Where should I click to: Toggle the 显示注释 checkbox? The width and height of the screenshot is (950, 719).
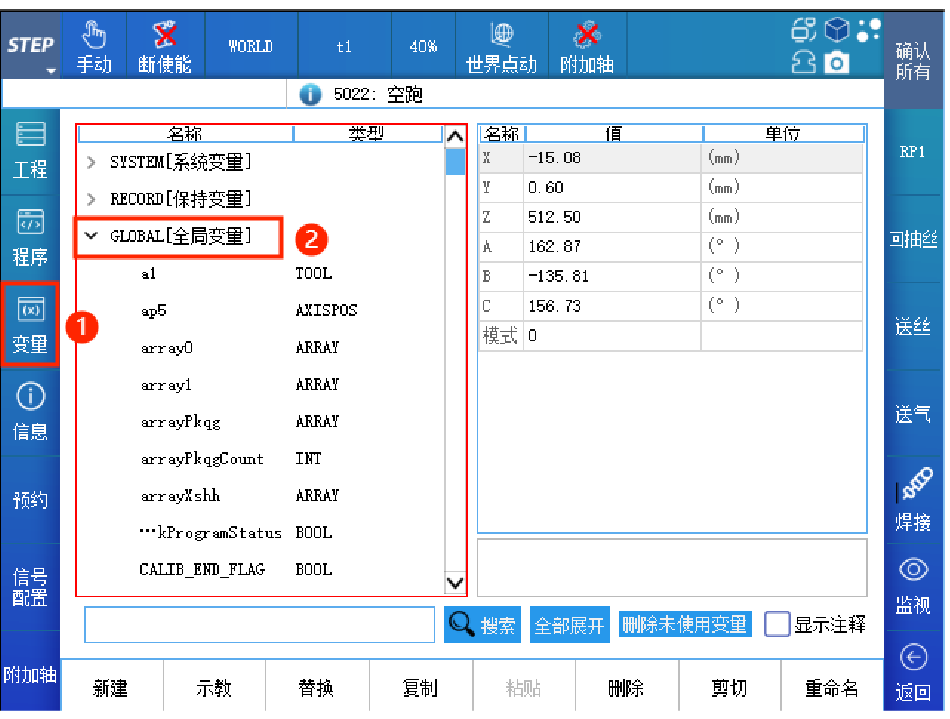pos(777,625)
